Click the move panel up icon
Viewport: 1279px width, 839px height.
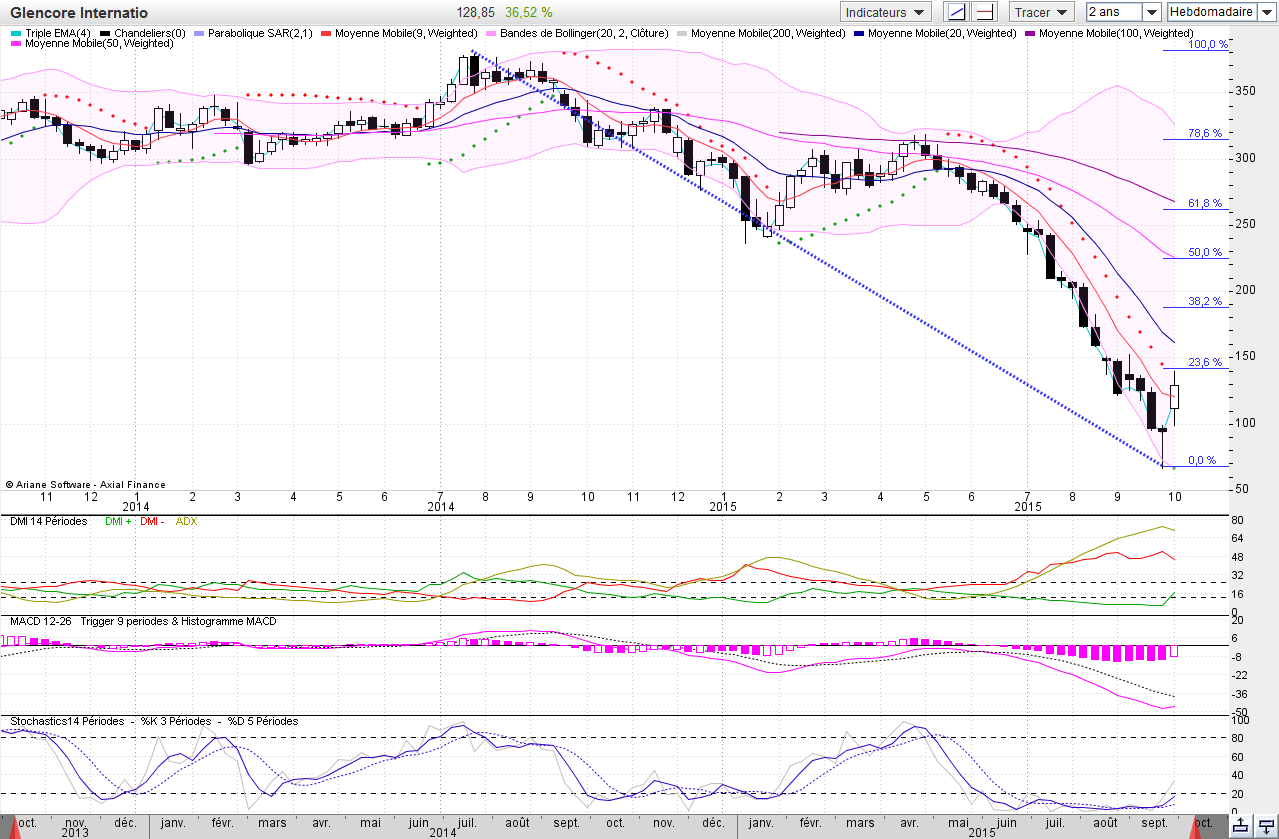tap(1240, 825)
